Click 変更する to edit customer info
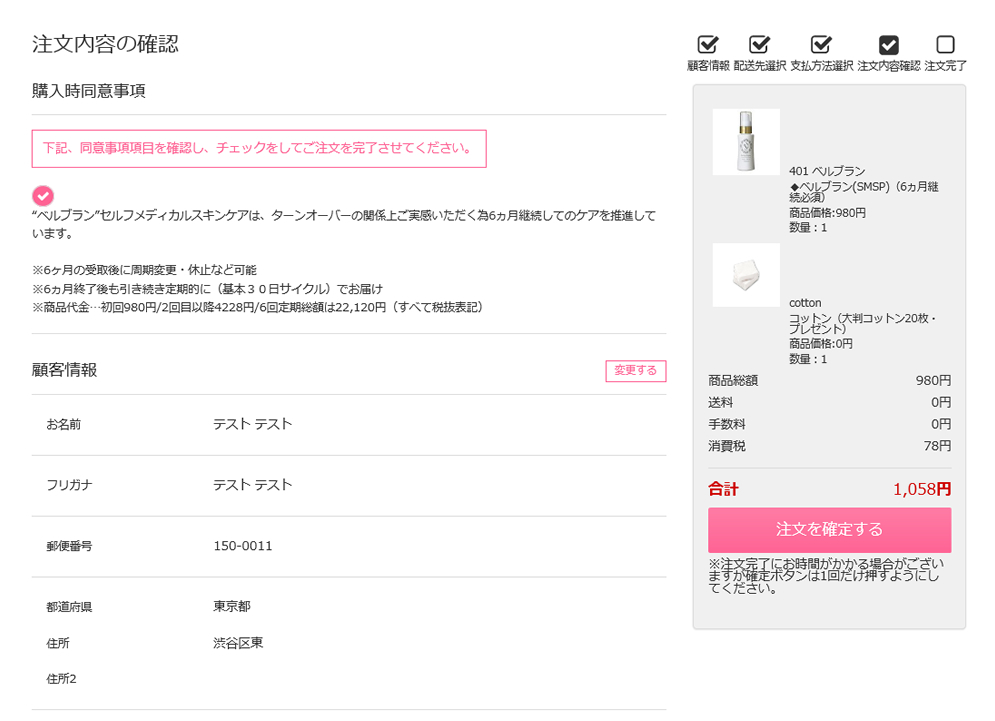Screen dimensions: 995x721 636,371
